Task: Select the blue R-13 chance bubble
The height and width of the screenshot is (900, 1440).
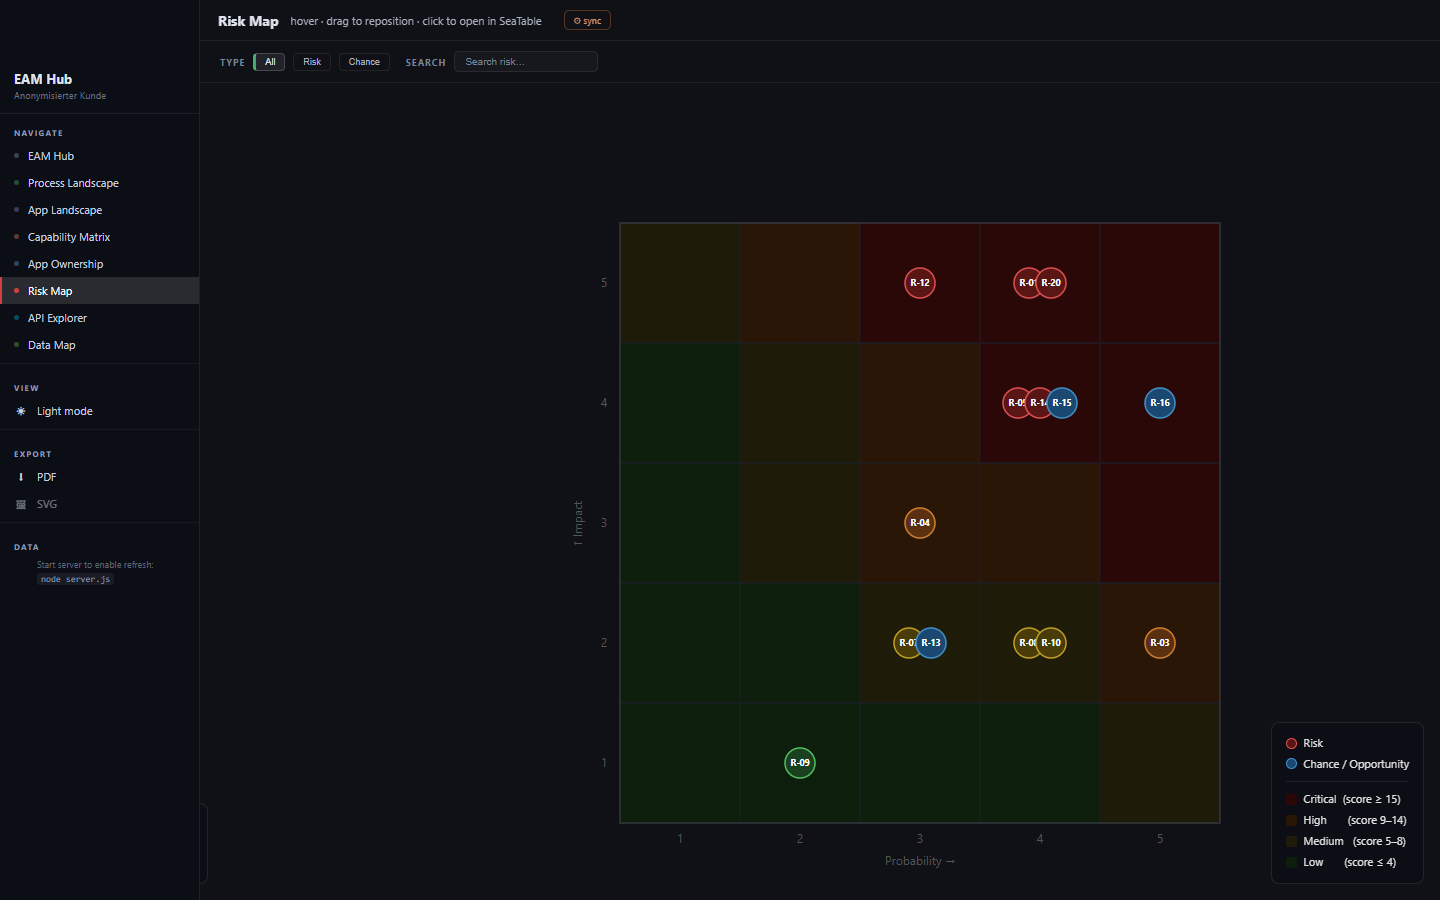Action: [931, 643]
